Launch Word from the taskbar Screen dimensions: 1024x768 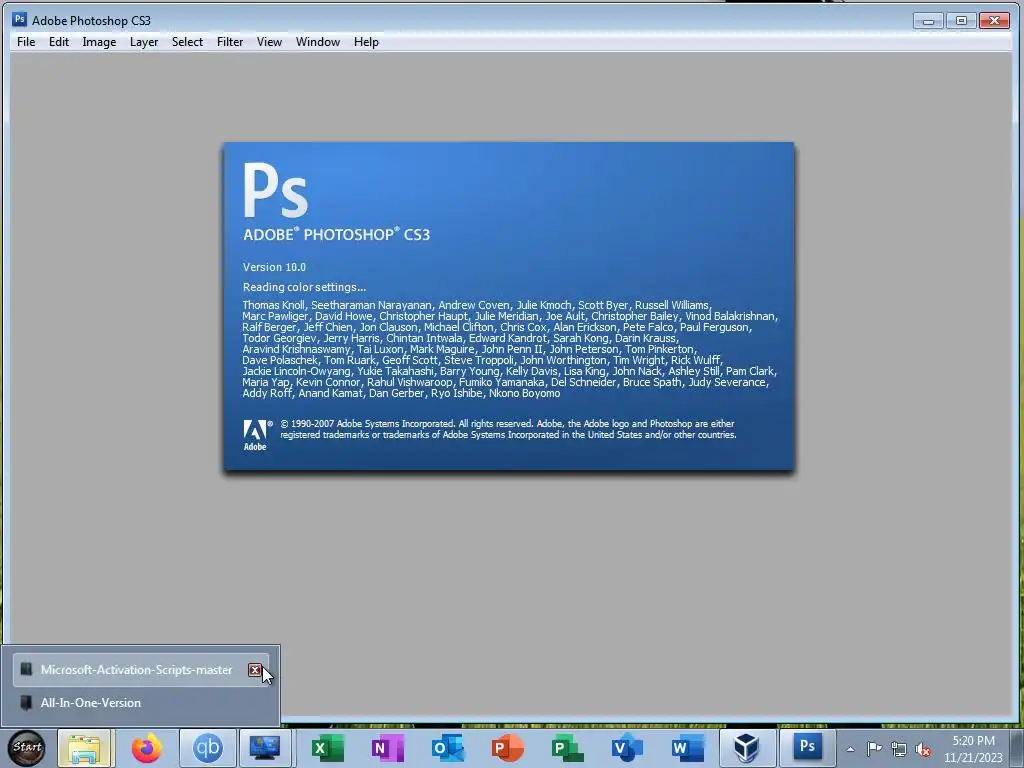tap(688, 748)
